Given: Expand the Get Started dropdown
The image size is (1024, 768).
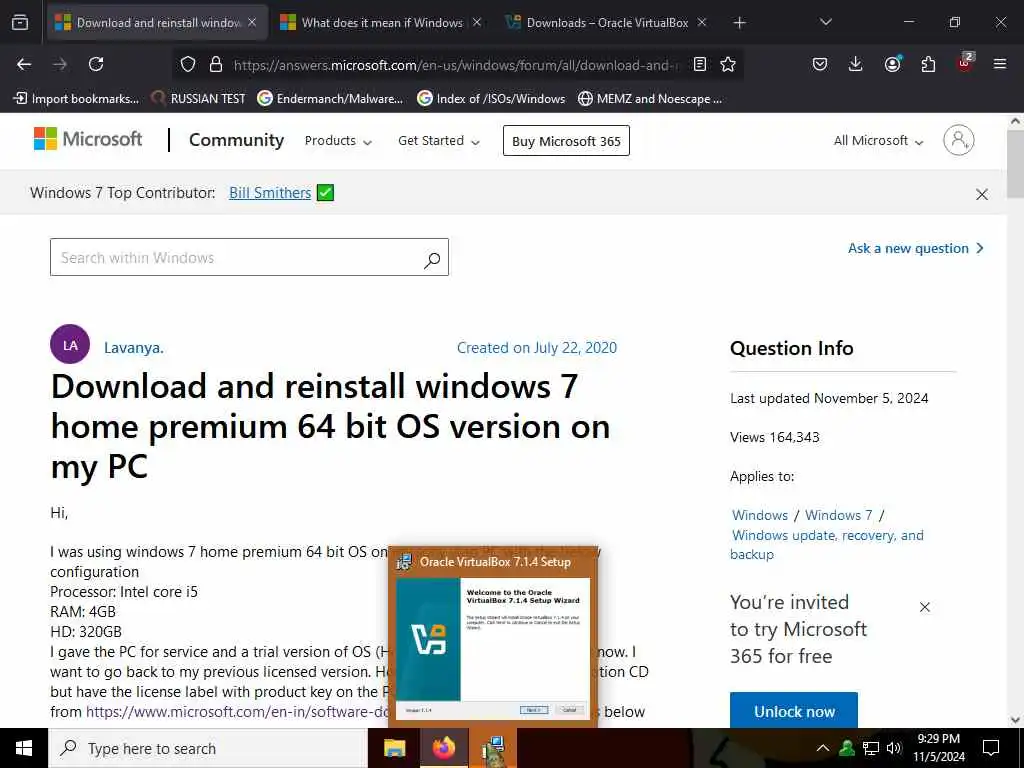Looking at the screenshot, I should coord(439,141).
